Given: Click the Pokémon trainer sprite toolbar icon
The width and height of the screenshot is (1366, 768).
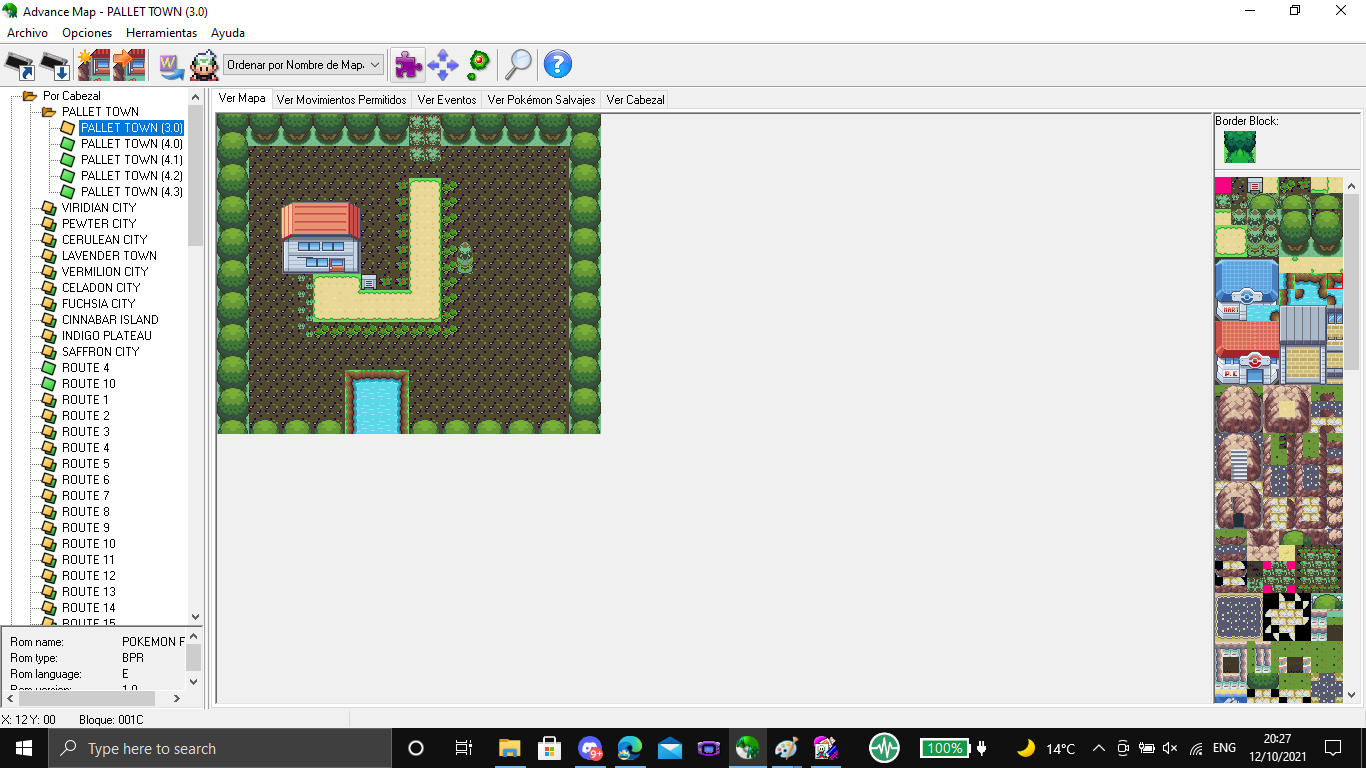Looking at the screenshot, I should (x=204, y=65).
